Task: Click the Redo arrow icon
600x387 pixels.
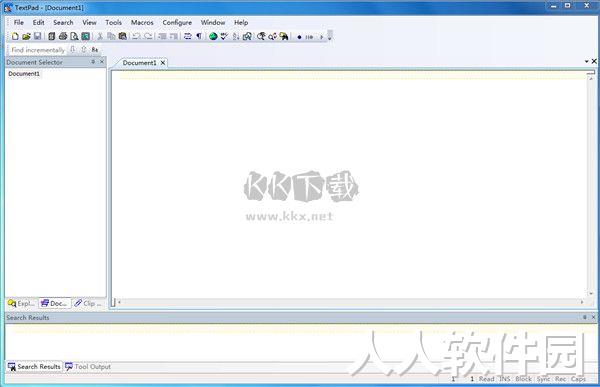Action: pos(148,36)
